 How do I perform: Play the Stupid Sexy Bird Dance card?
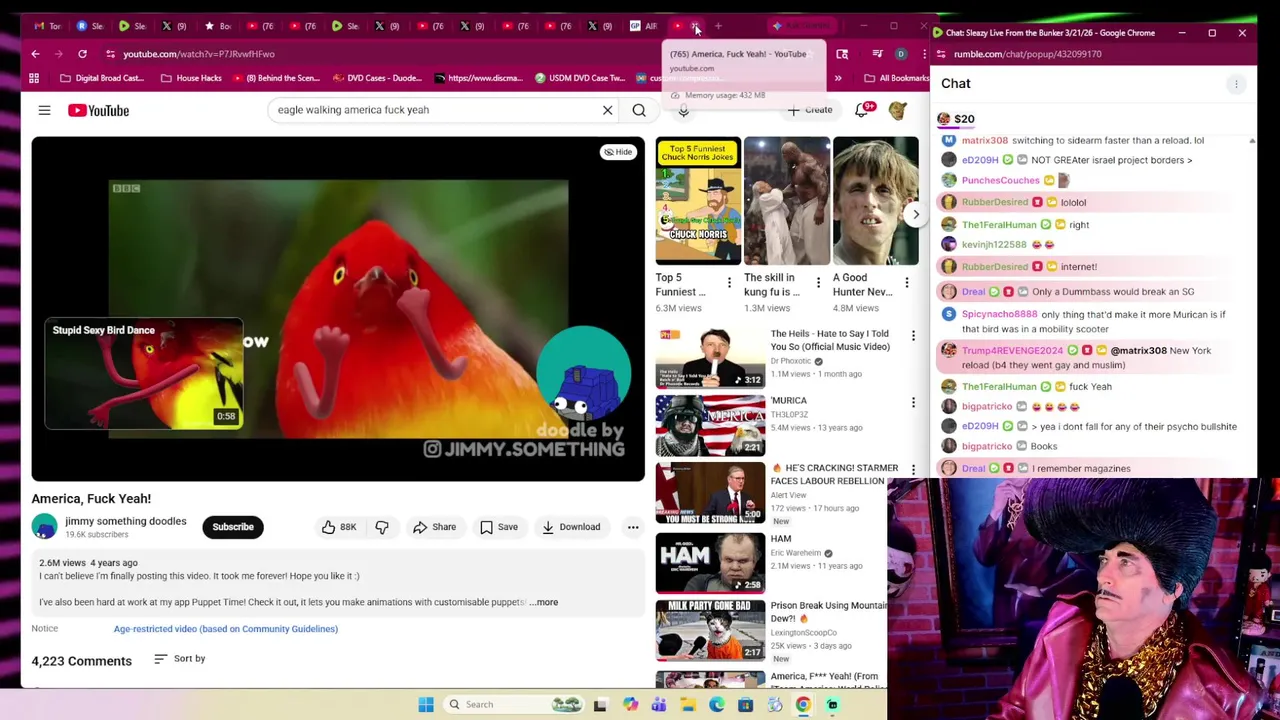[x=143, y=374]
